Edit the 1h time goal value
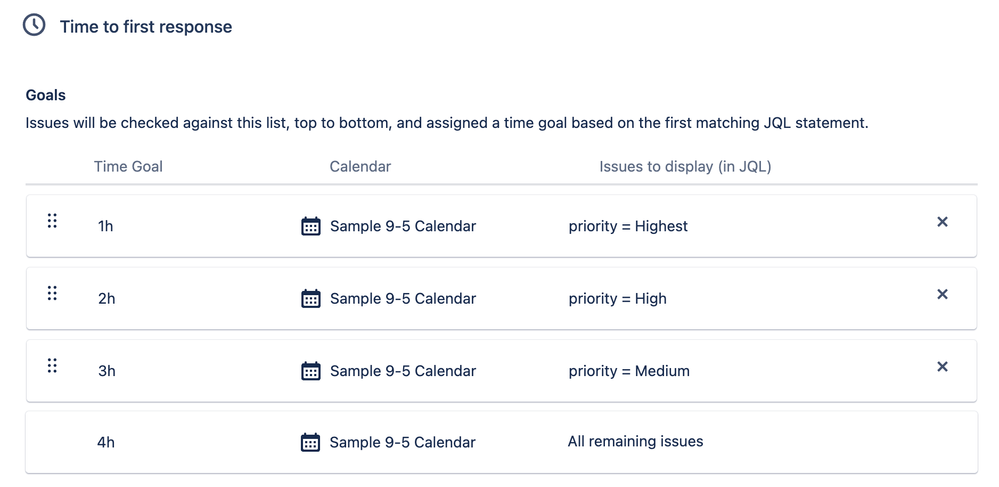 coord(106,226)
